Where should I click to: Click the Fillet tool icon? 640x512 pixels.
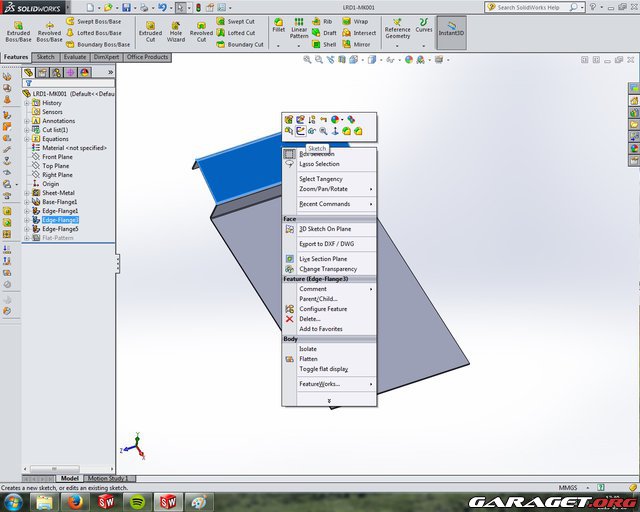point(279,25)
